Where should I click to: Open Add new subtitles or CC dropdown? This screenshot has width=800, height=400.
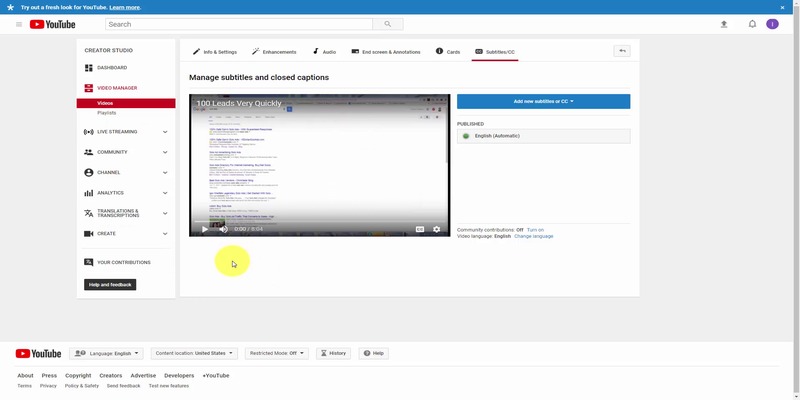point(543,101)
